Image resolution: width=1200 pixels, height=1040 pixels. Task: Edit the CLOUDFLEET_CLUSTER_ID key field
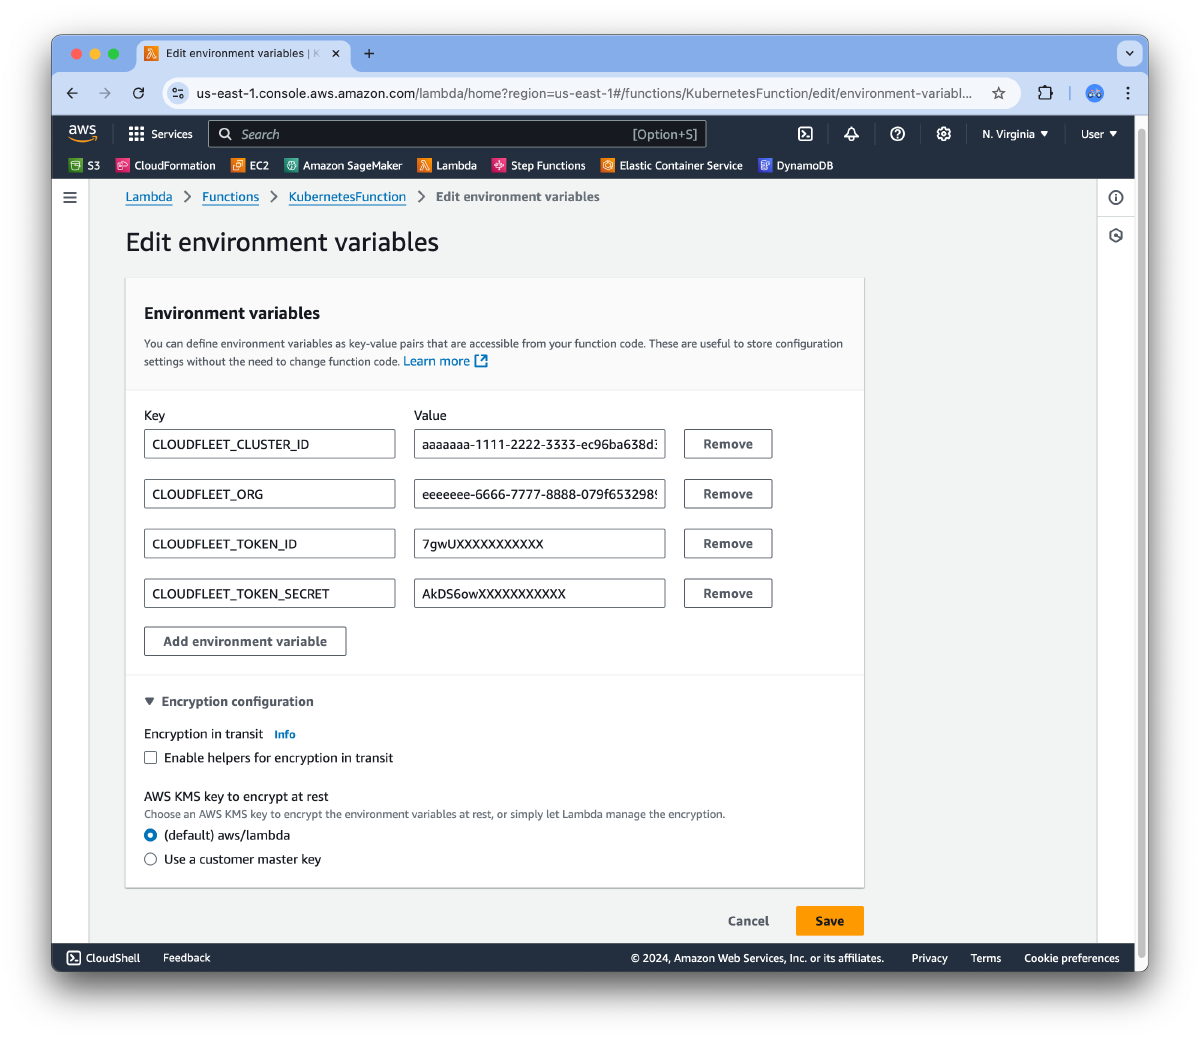tap(270, 444)
